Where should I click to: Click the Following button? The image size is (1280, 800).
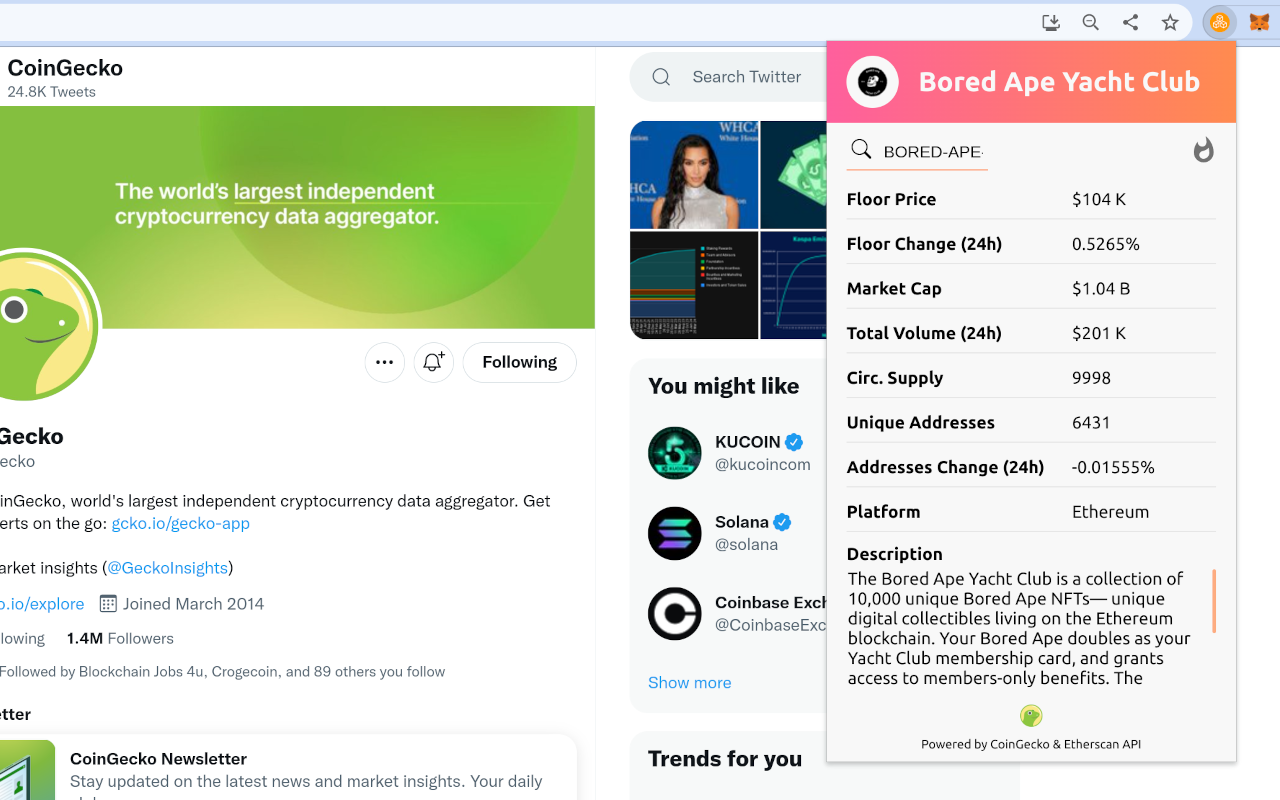[519, 362]
